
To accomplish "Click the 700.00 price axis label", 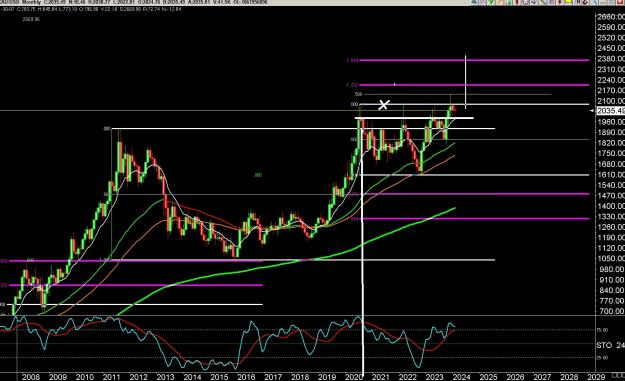I will tap(611, 311).
